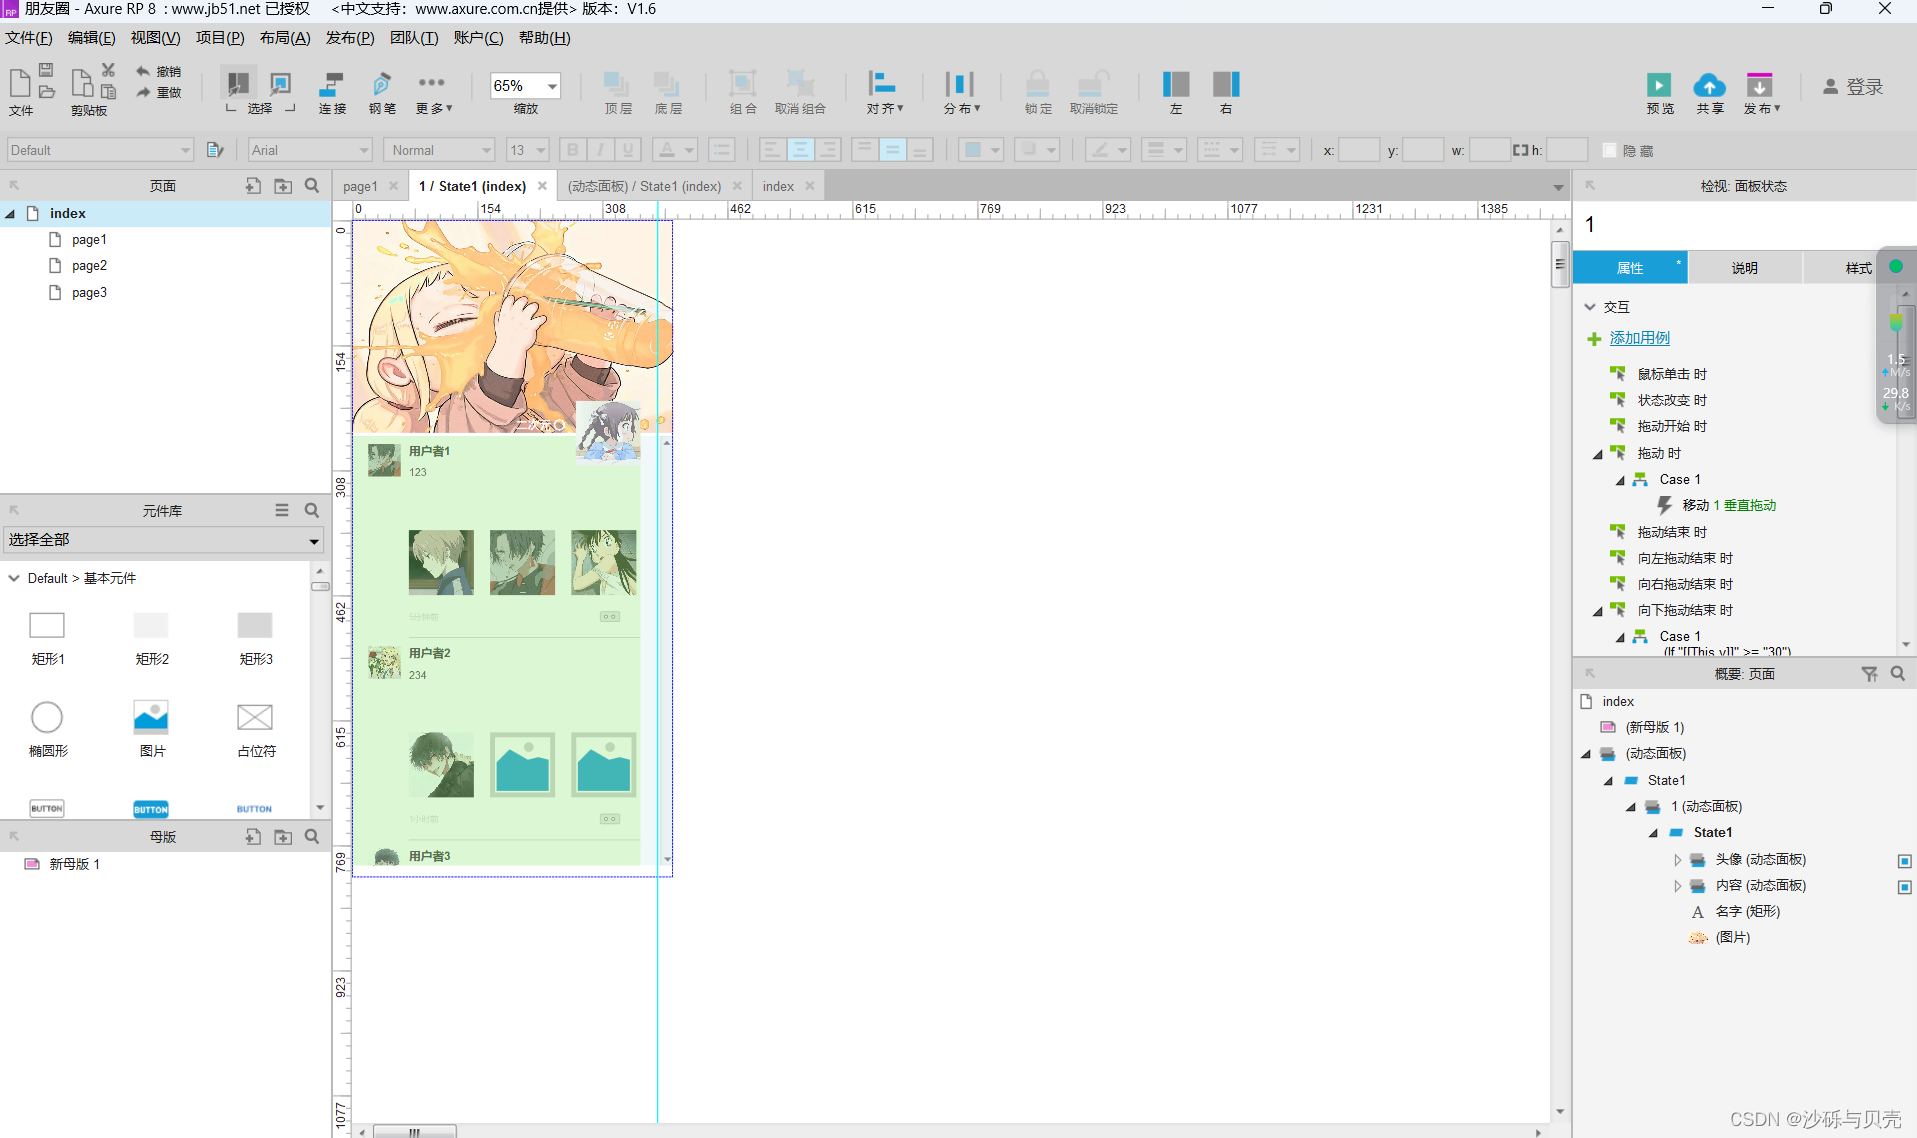
Task: Open library menu hamburger icon
Action: [282, 510]
